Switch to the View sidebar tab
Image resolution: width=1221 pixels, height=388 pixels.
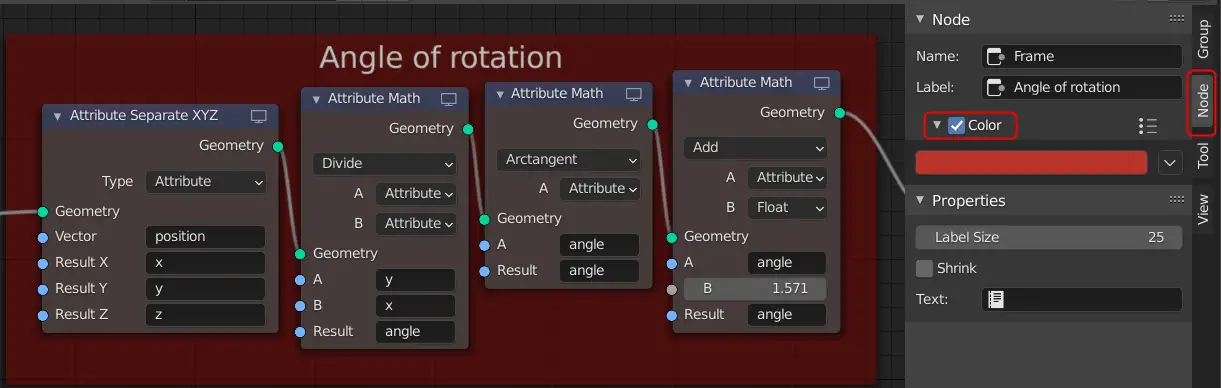click(x=1204, y=208)
